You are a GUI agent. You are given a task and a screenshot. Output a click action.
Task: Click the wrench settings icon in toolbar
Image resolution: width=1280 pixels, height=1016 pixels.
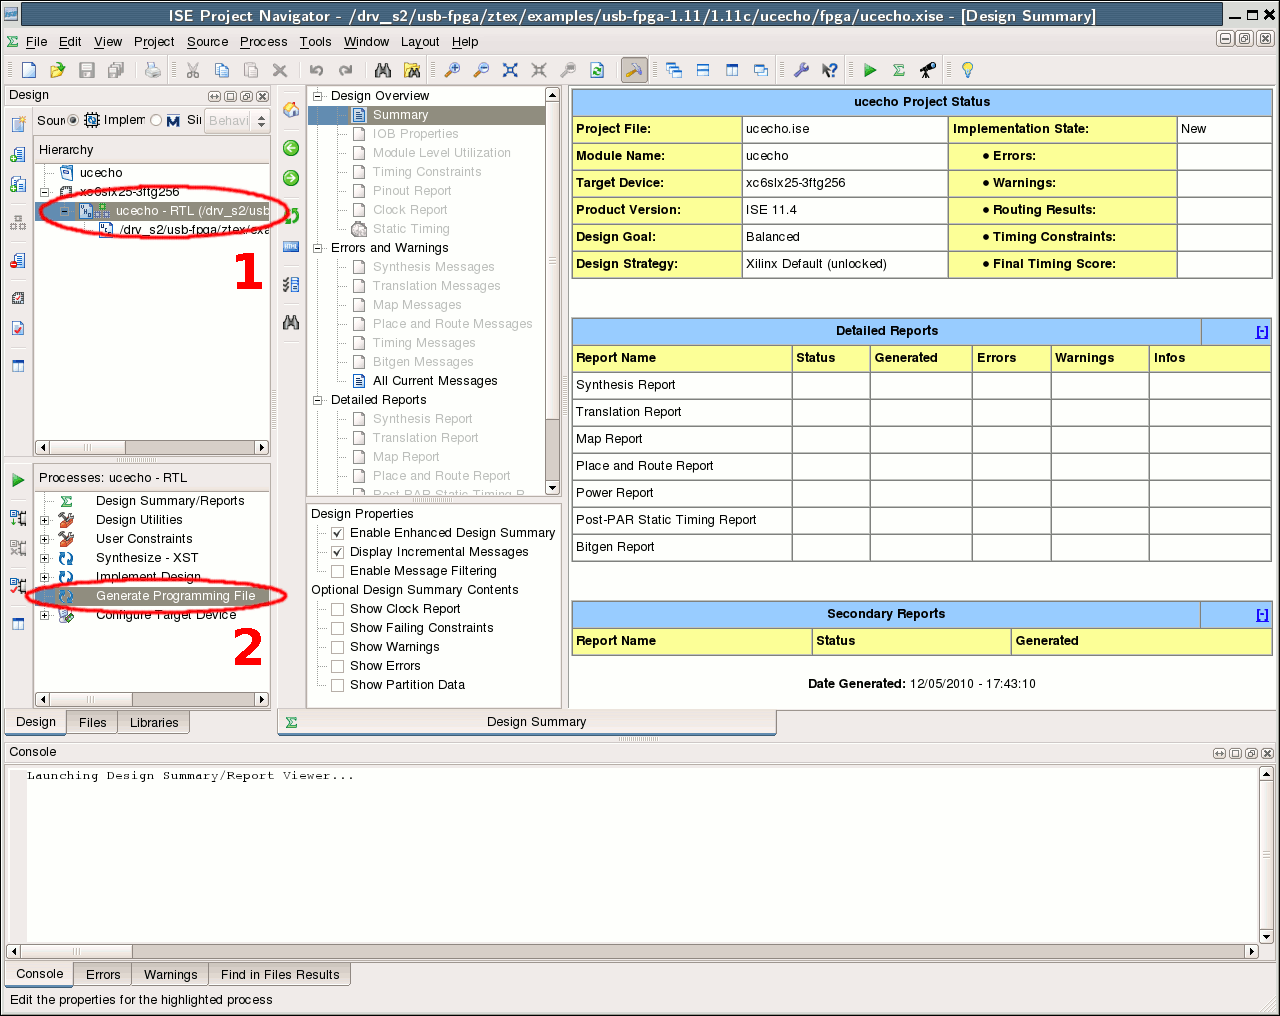click(x=801, y=70)
